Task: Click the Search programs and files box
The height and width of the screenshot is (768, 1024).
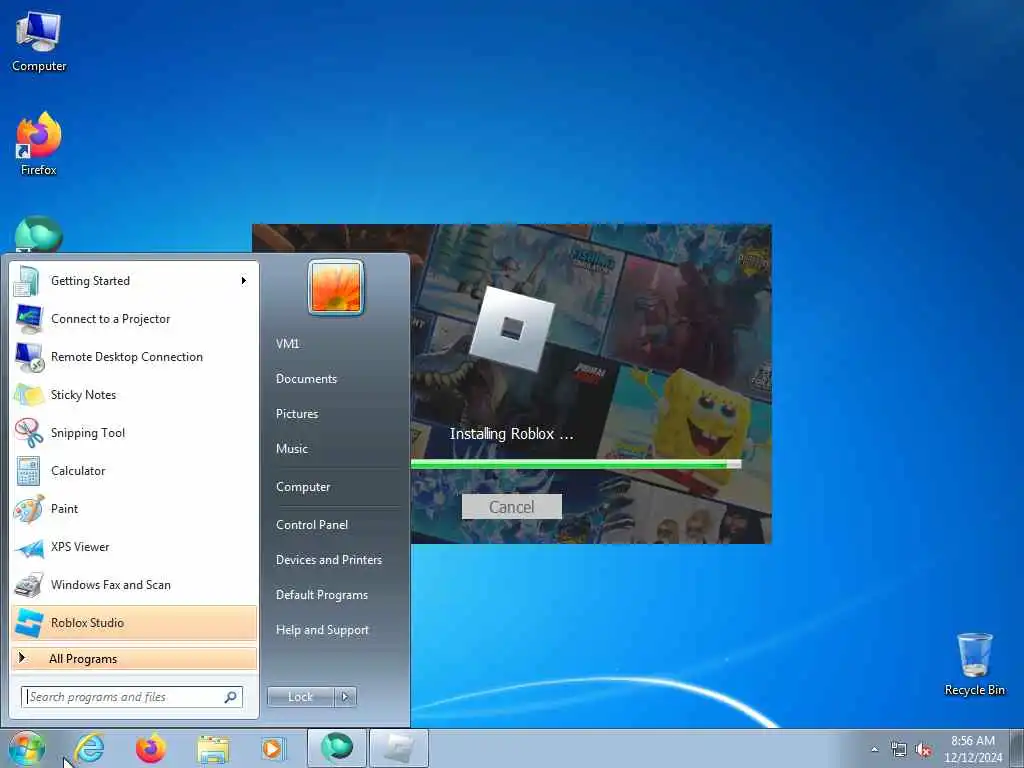Action: tap(132, 697)
